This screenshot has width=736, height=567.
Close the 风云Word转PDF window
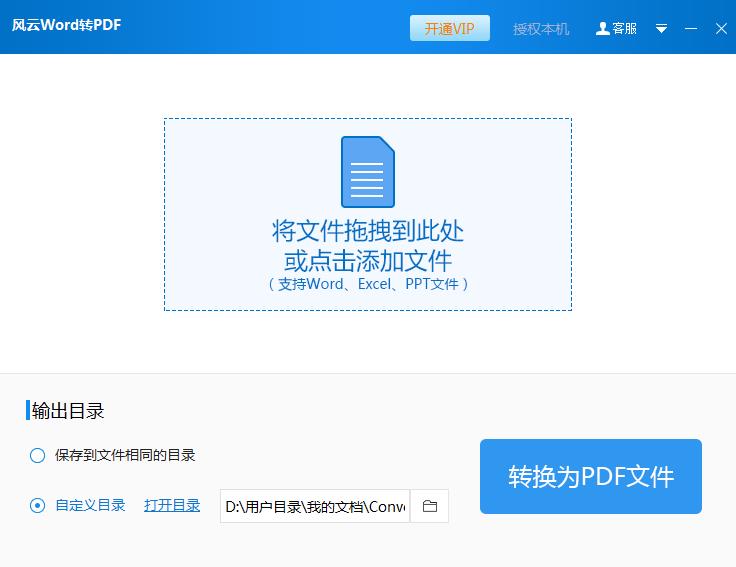721,29
